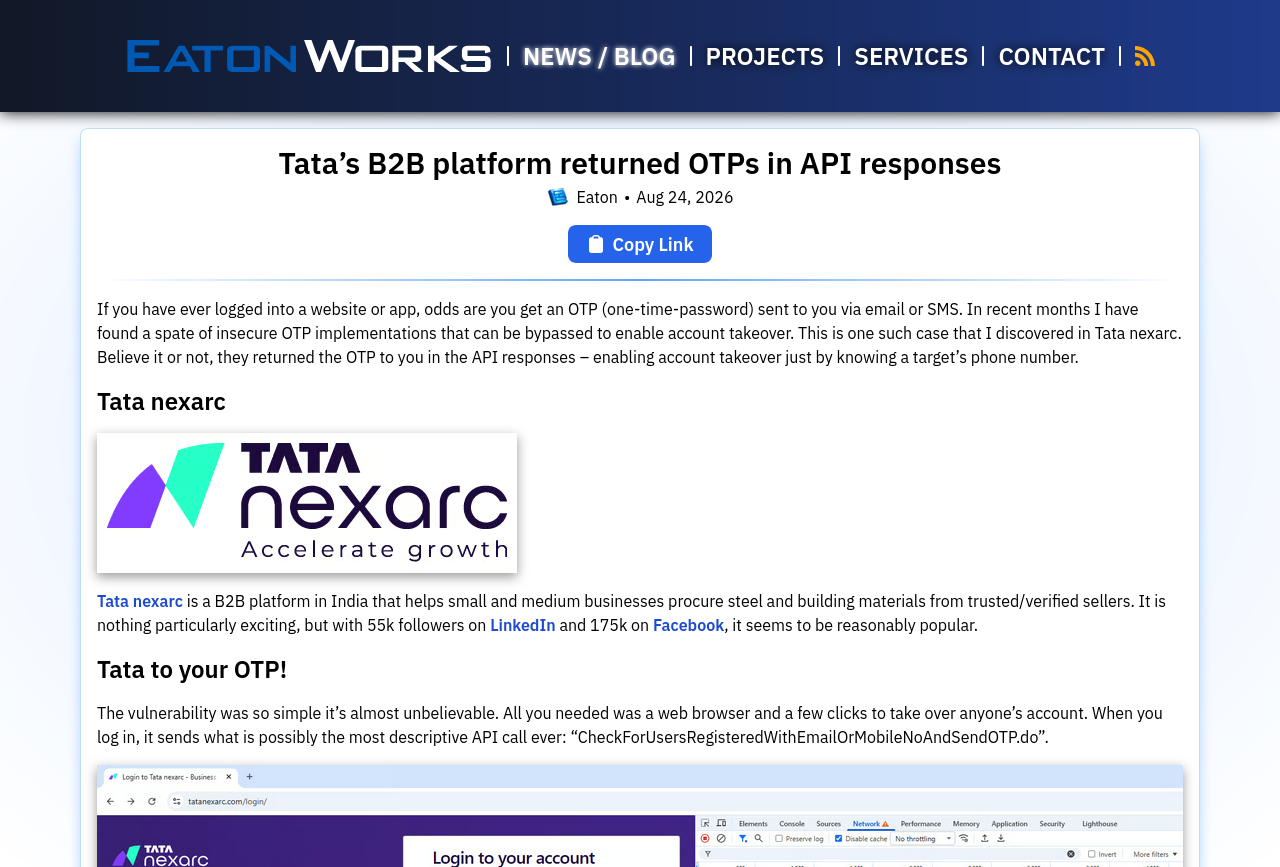
Task: Click the red record network log icon
Action: (x=705, y=838)
